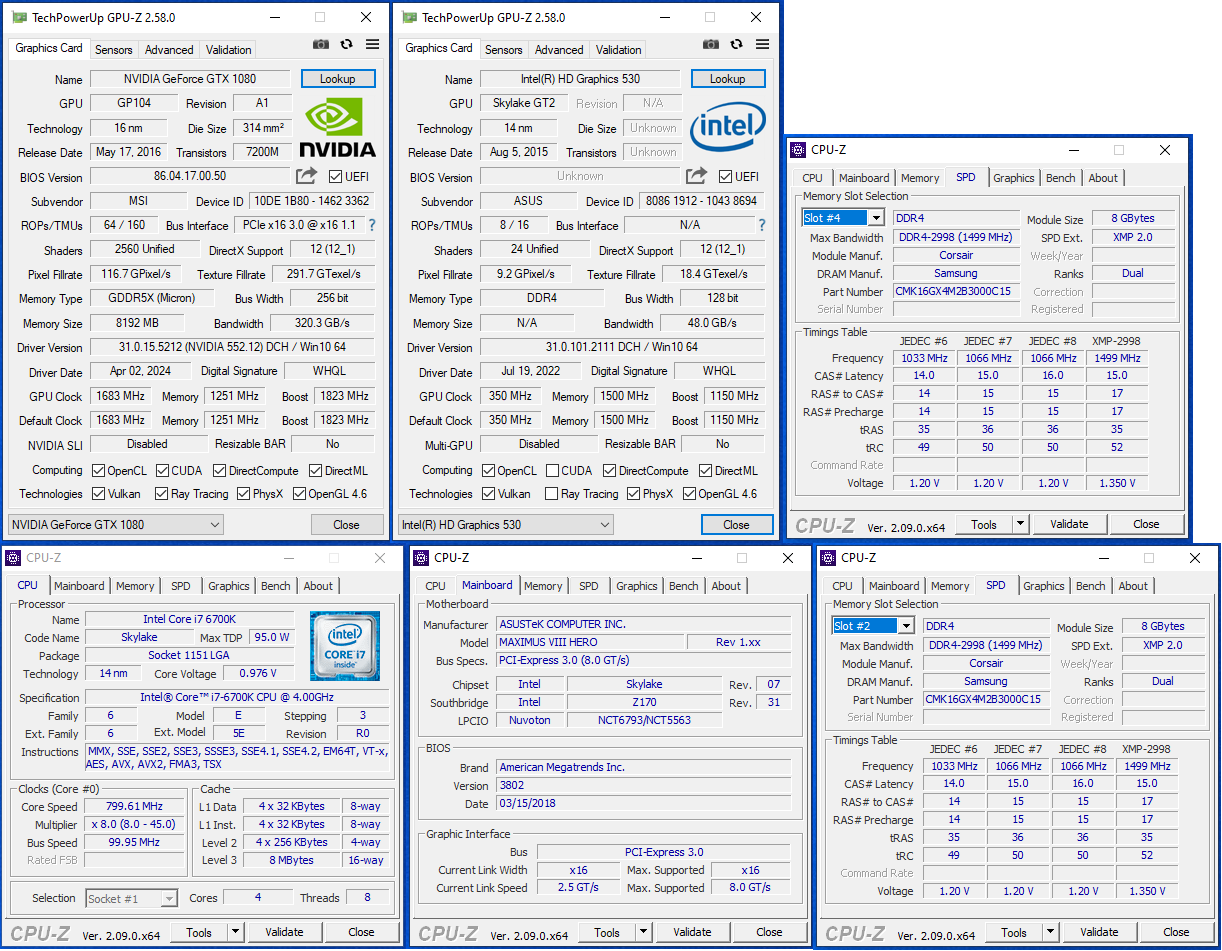
Task: Click the Part Number field in Slot #4 window
Action: click(x=956, y=291)
